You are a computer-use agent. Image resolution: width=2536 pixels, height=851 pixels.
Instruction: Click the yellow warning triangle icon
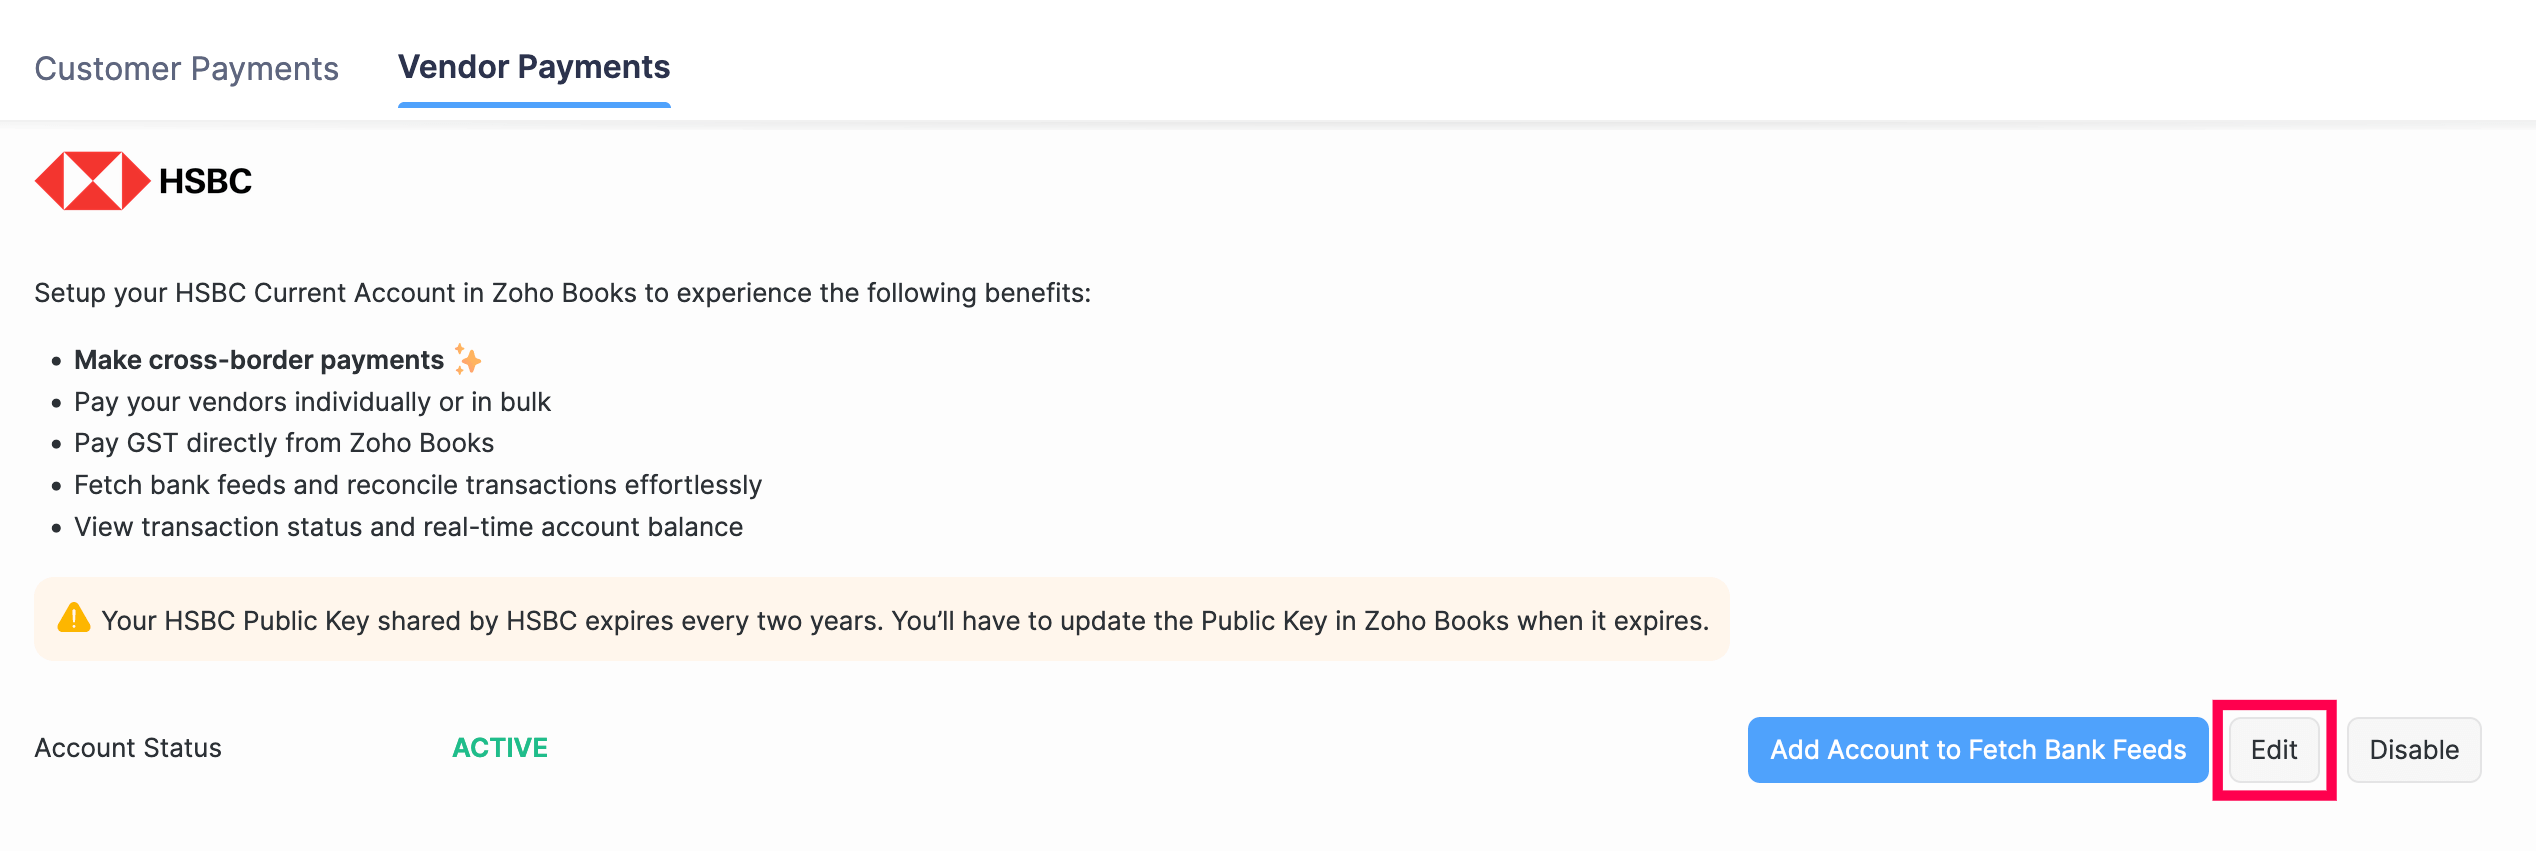click(74, 619)
